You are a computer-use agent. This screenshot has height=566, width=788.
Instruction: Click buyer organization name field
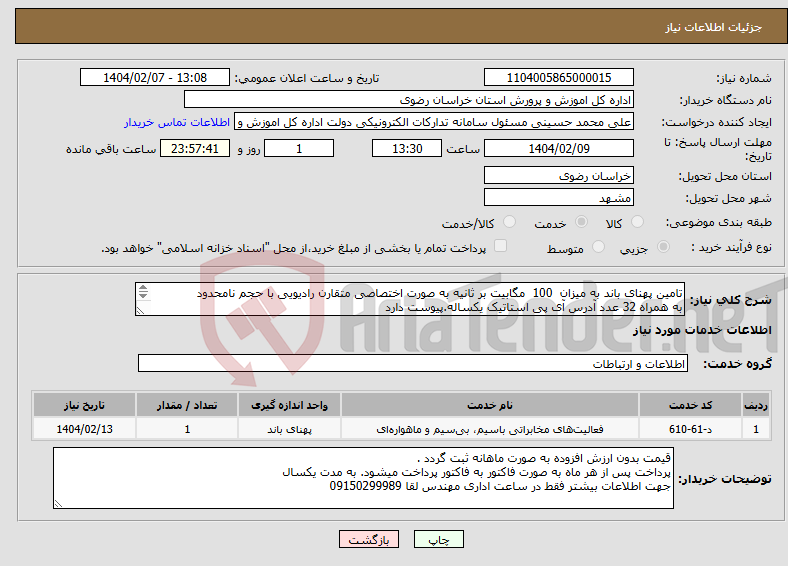[x=409, y=100]
